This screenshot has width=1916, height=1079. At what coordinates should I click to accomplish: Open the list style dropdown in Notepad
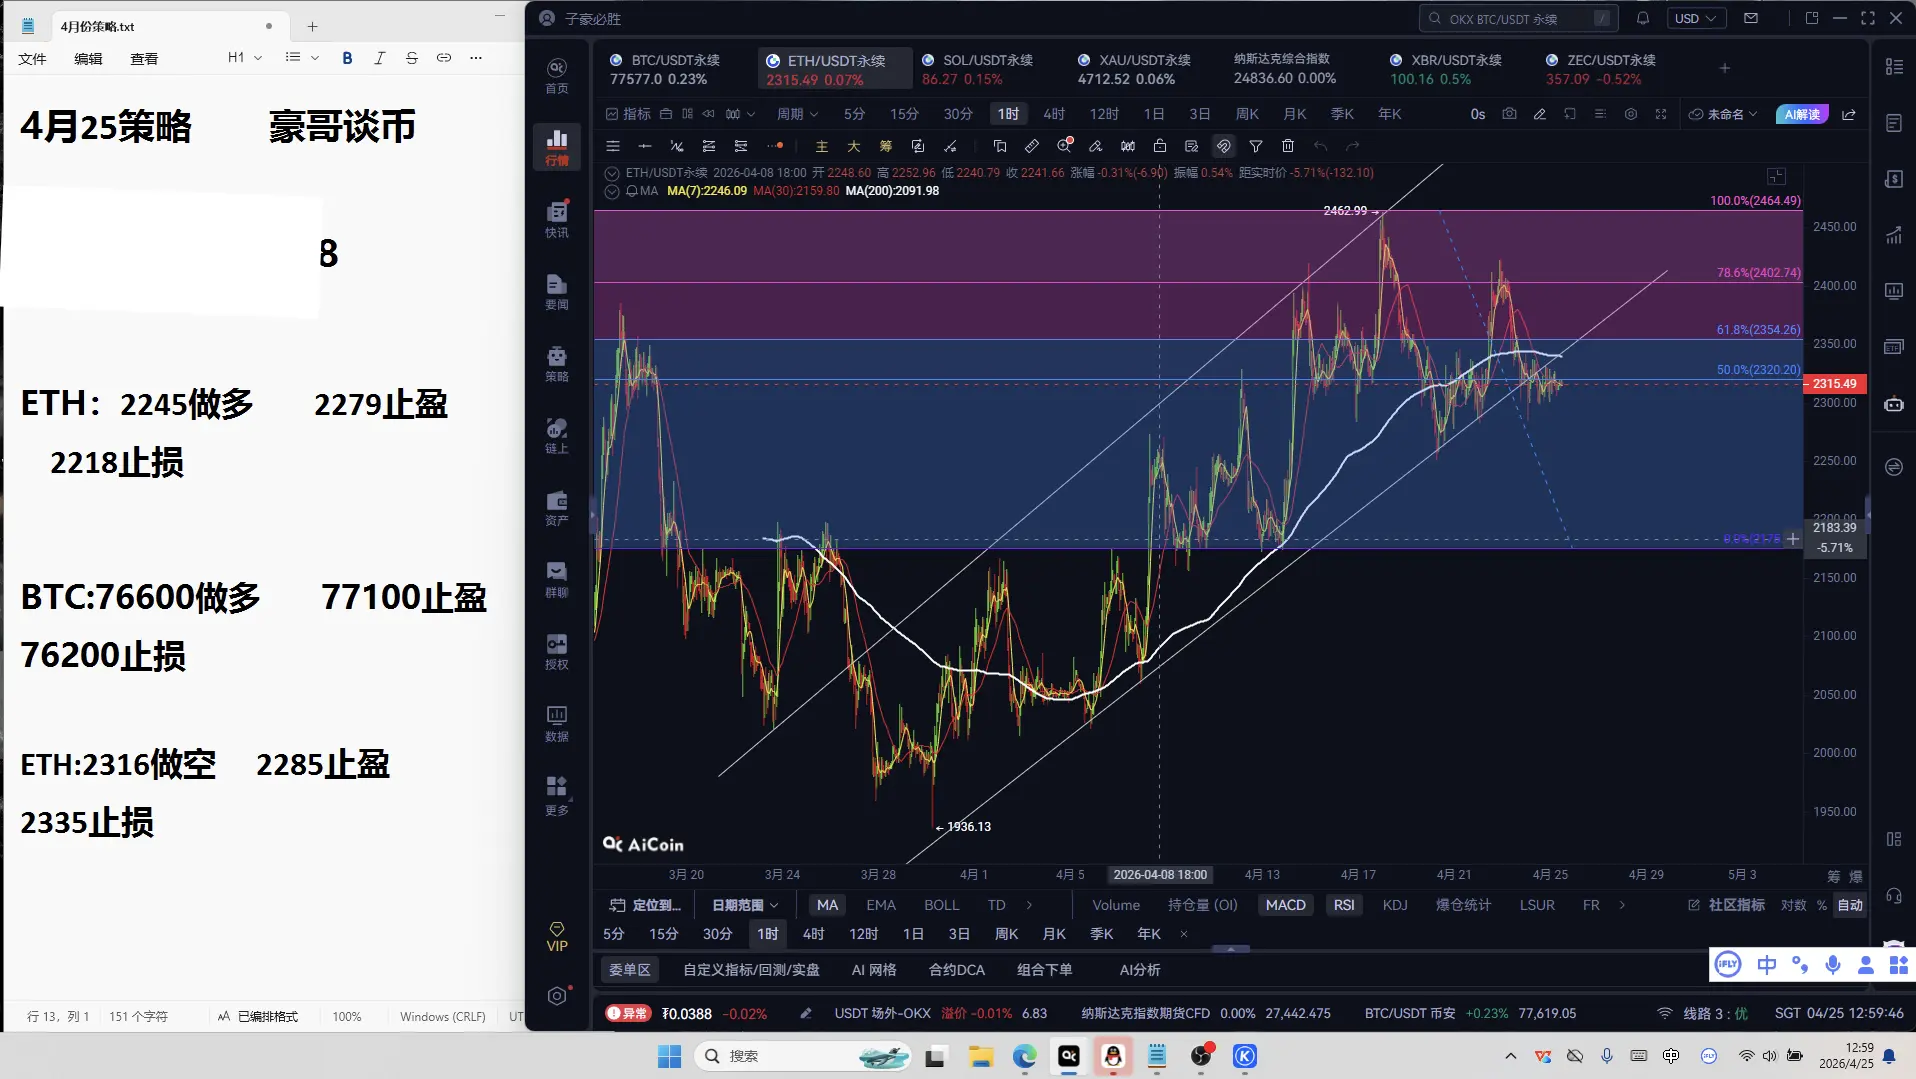pyautogui.click(x=302, y=58)
